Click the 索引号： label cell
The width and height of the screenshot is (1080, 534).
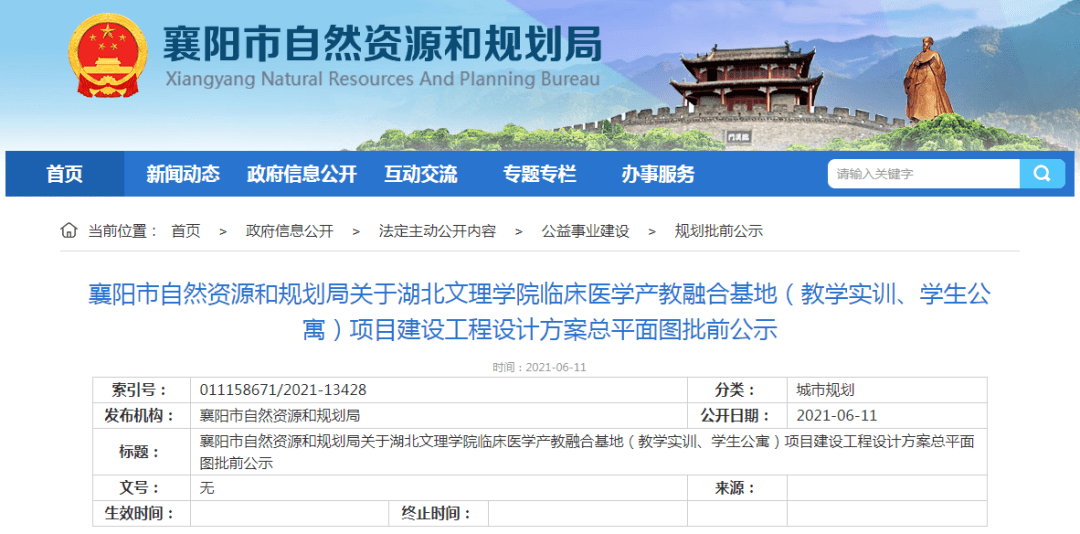pos(142,390)
